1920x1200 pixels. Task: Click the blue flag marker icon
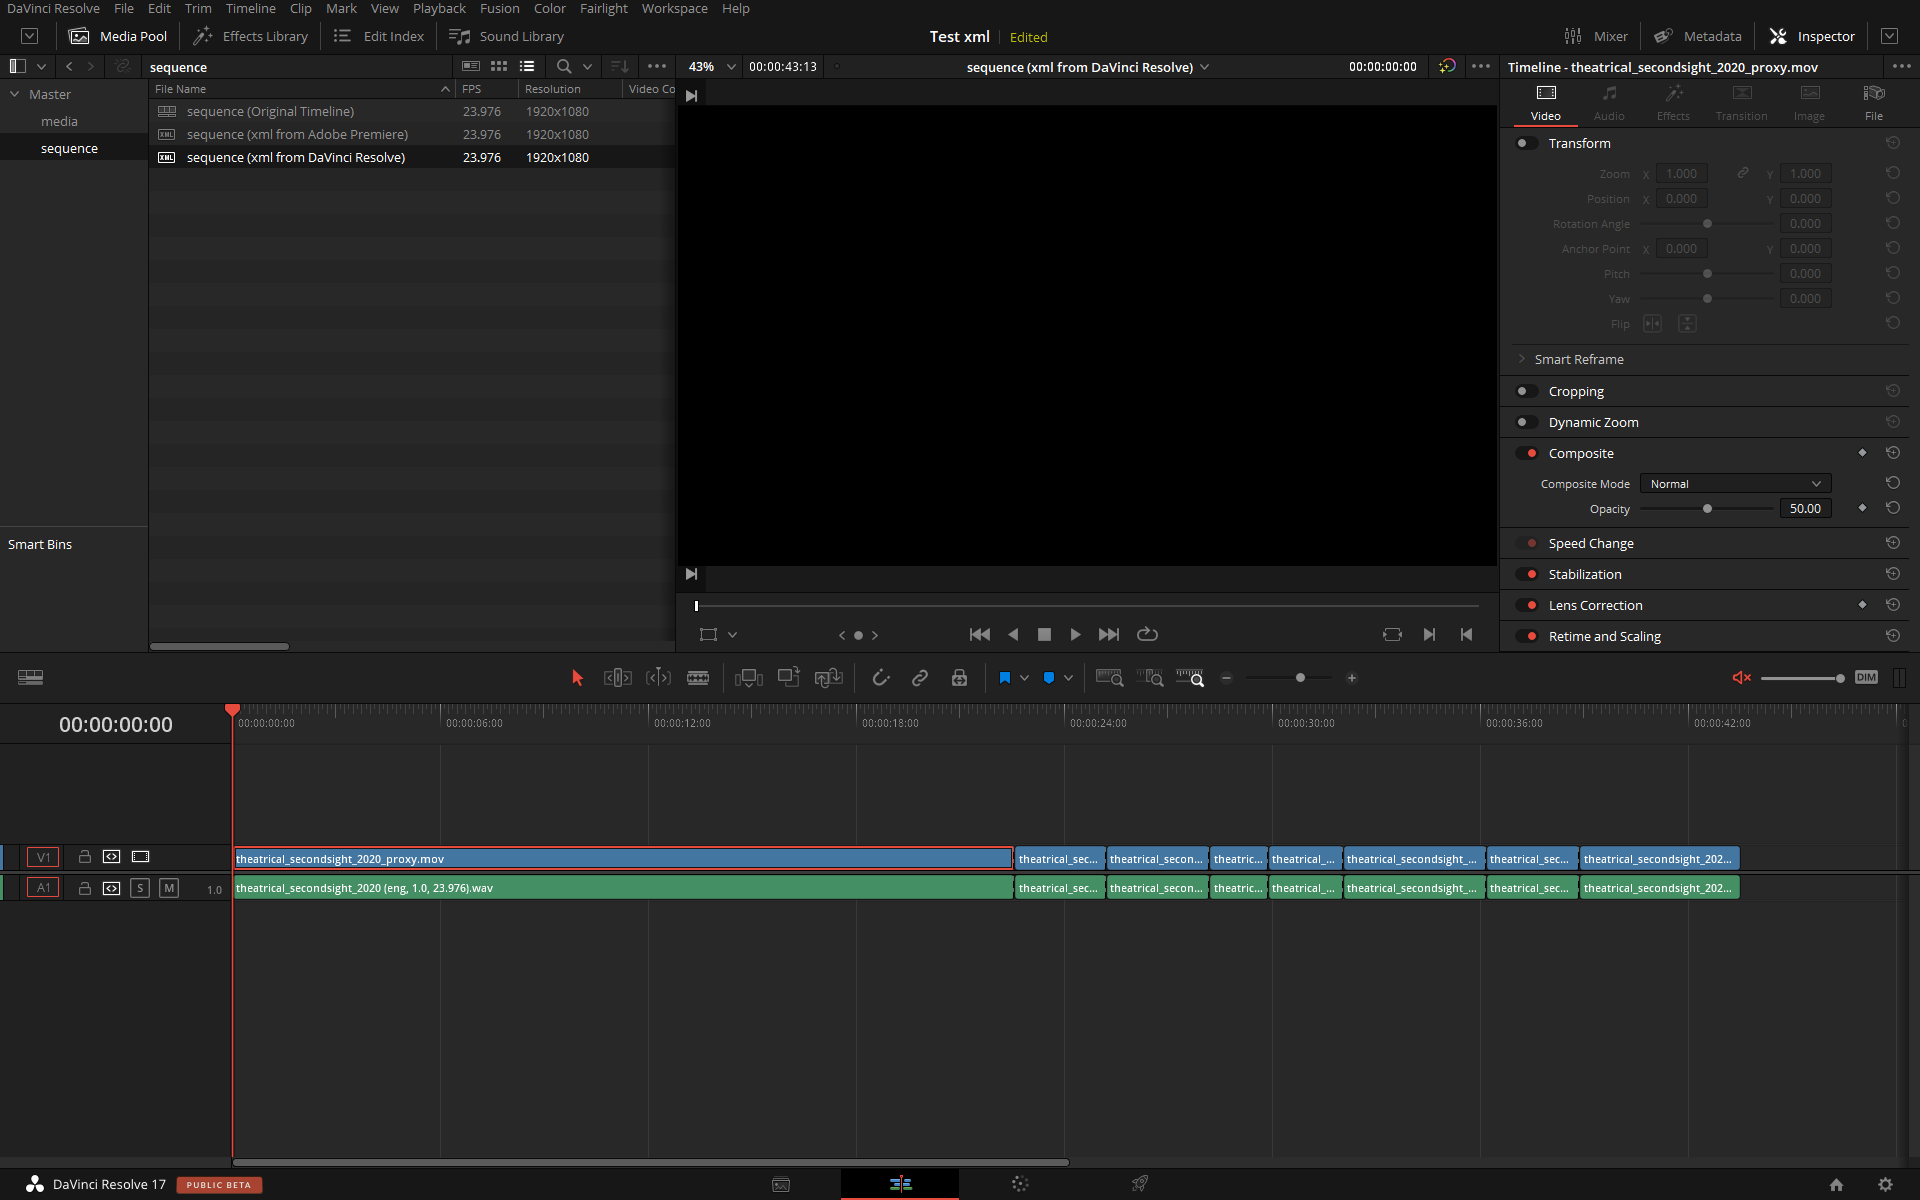point(1004,678)
